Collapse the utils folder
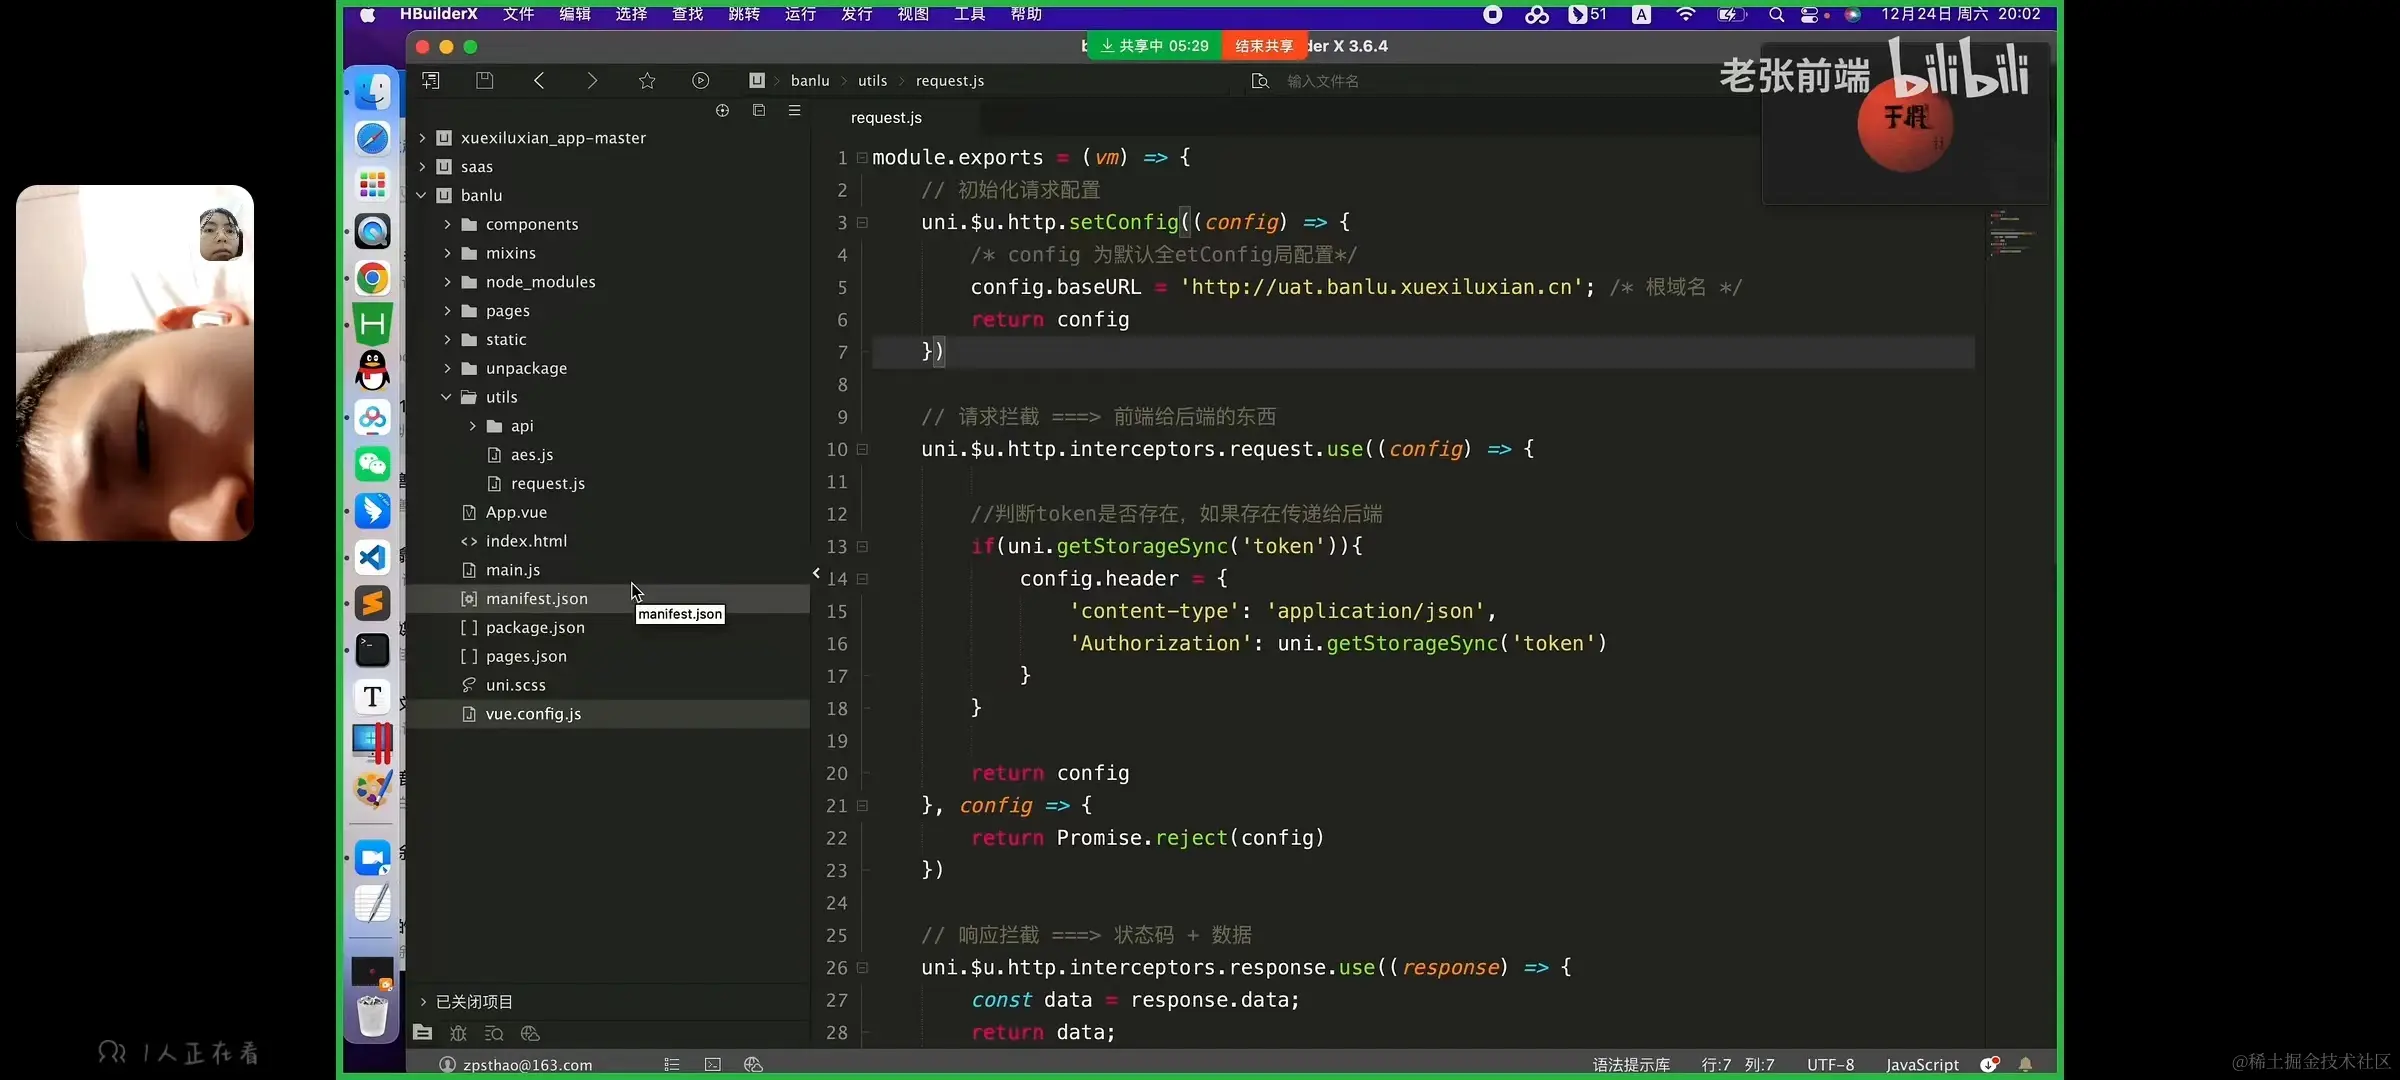The width and height of the screenshot is (2400, 1080). pyautogui.click(x=446, y=397)
